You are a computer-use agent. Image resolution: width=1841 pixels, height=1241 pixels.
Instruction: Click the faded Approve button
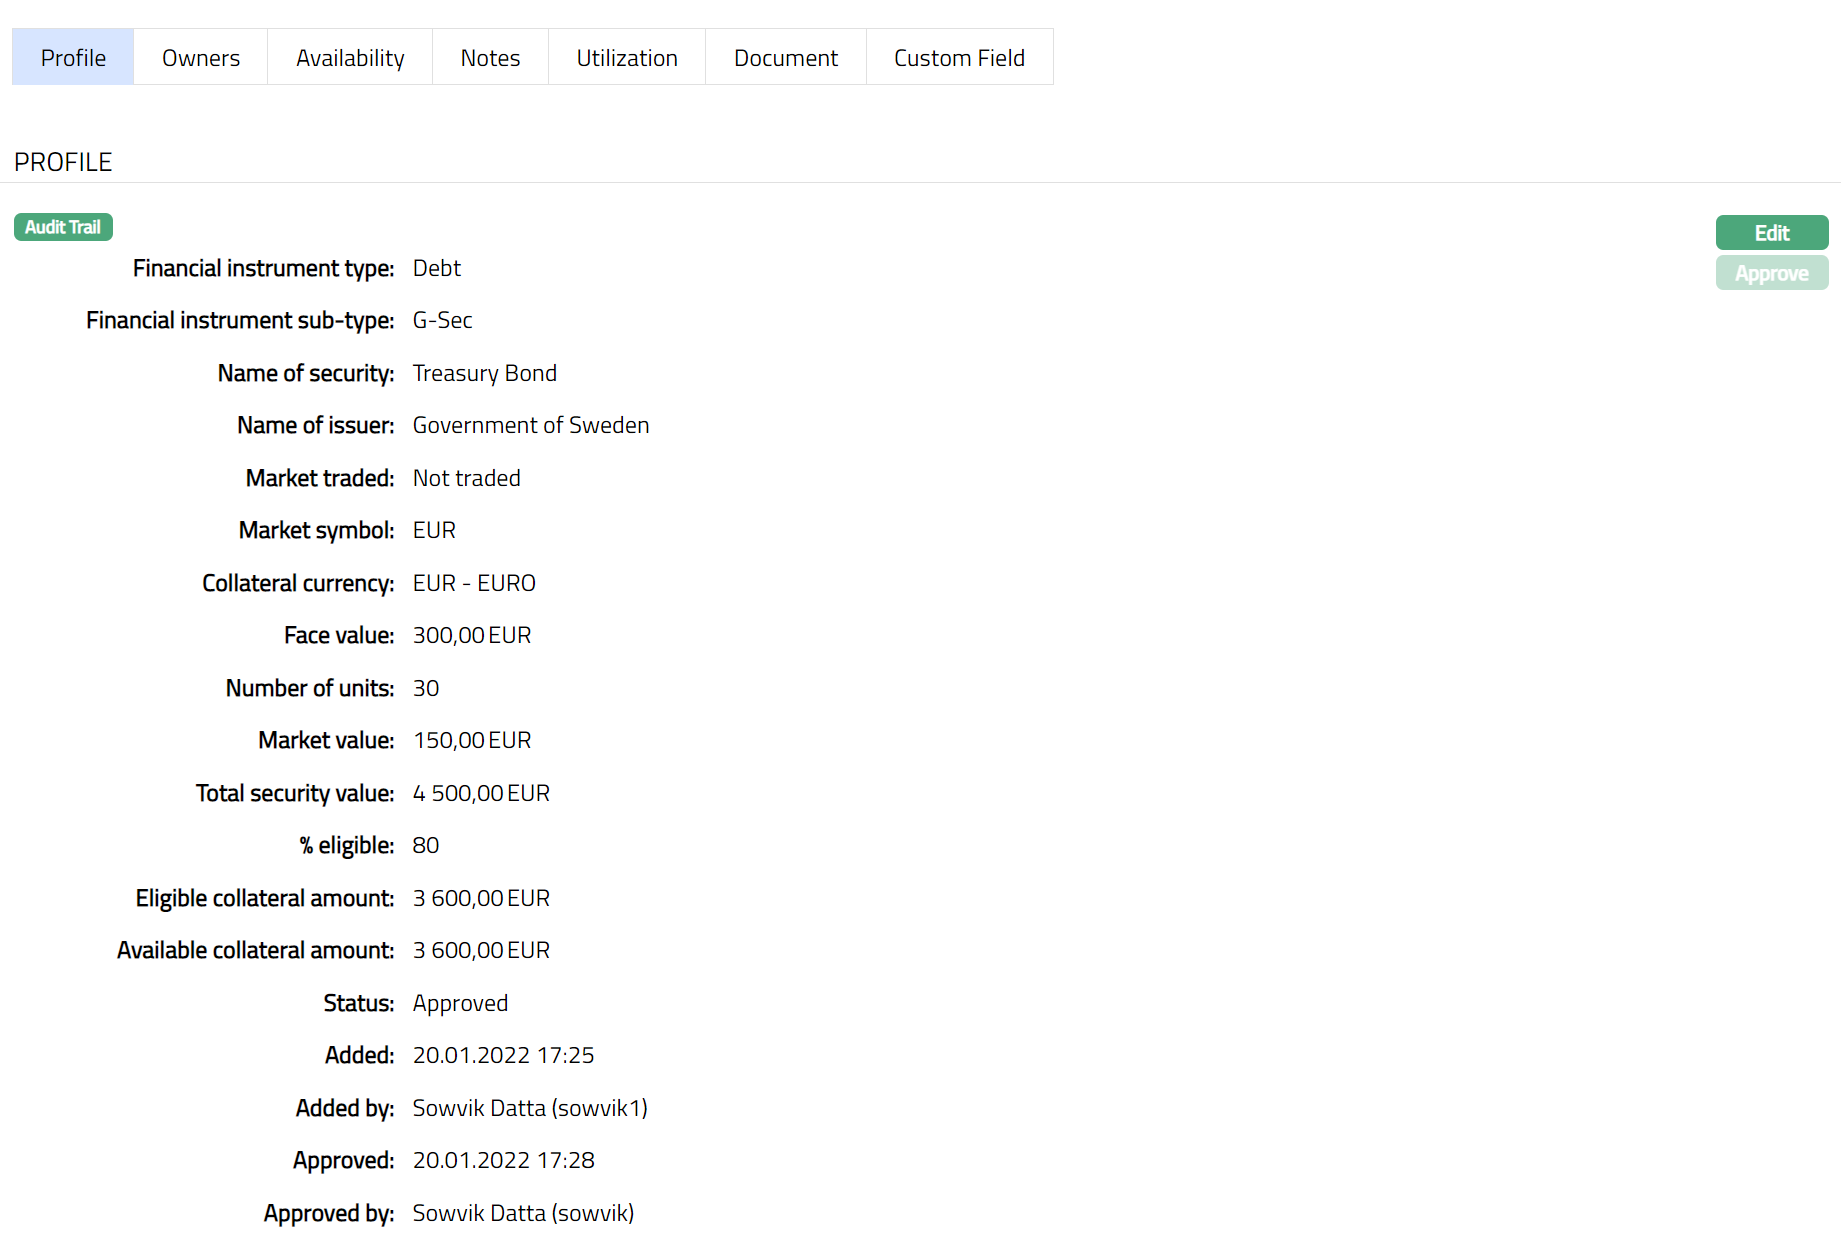pos(1771,273)
